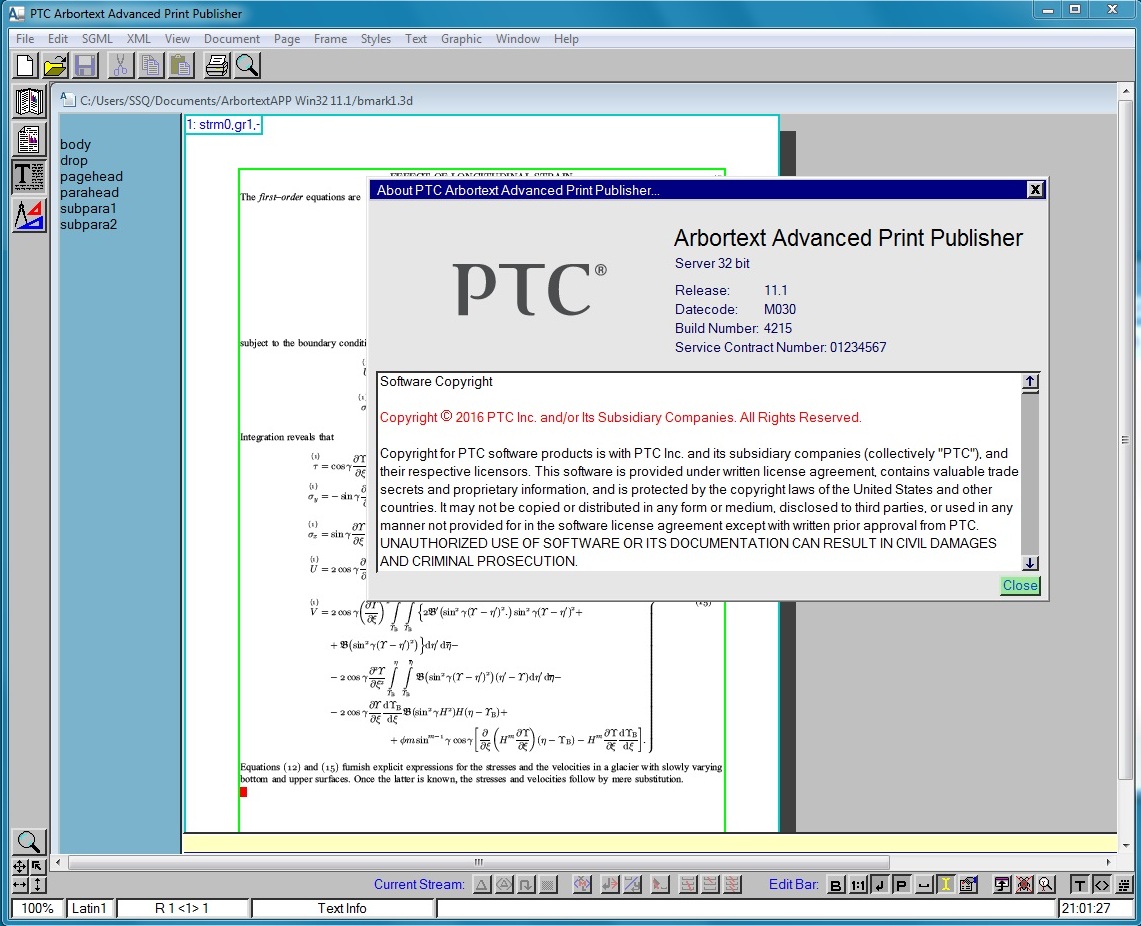The image size is (1141, 926).
Task: Open the SGML menu
Action: tap(97, 39)
